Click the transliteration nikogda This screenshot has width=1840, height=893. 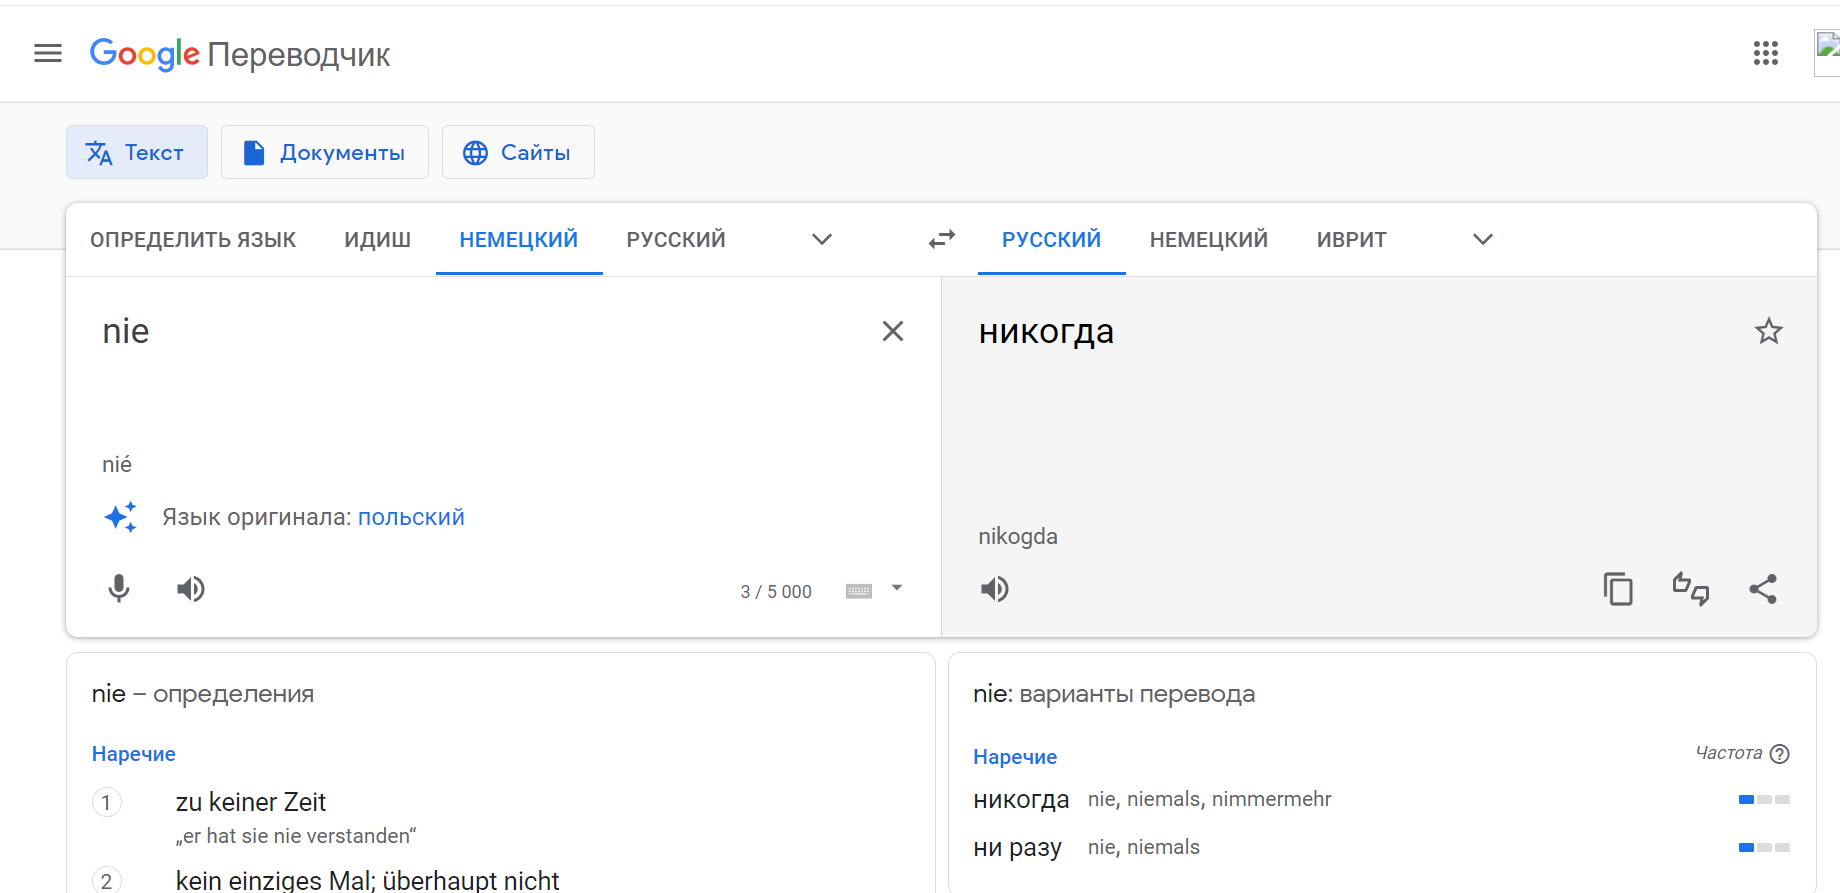pyautogui.click(x=1018, y=536)
